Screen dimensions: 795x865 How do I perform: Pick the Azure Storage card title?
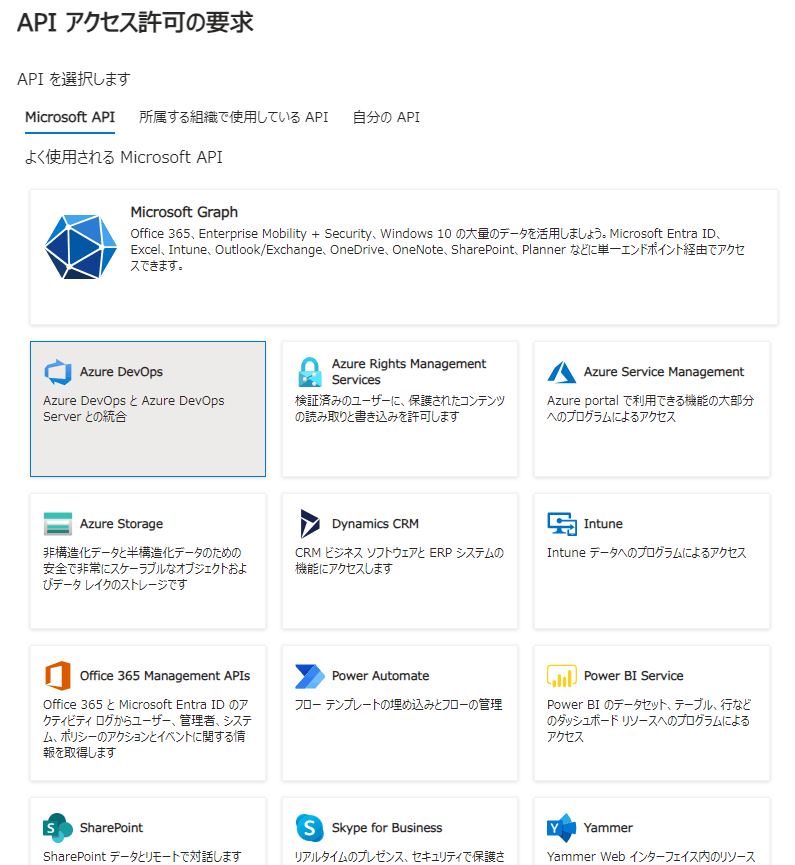(x=121, y=524)
